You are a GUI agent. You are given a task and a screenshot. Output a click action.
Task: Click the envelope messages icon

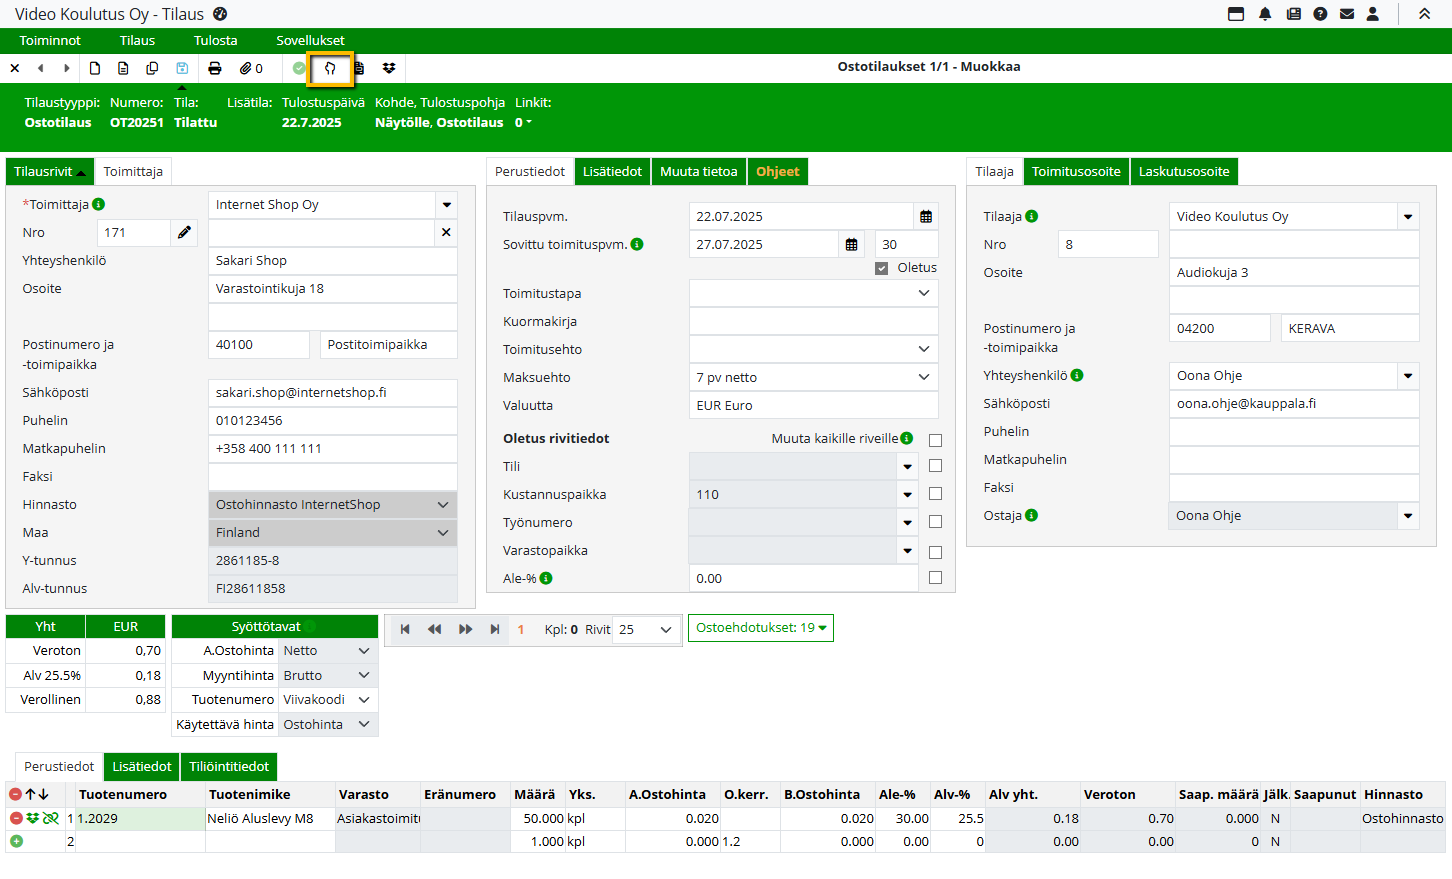(1347, 14)
